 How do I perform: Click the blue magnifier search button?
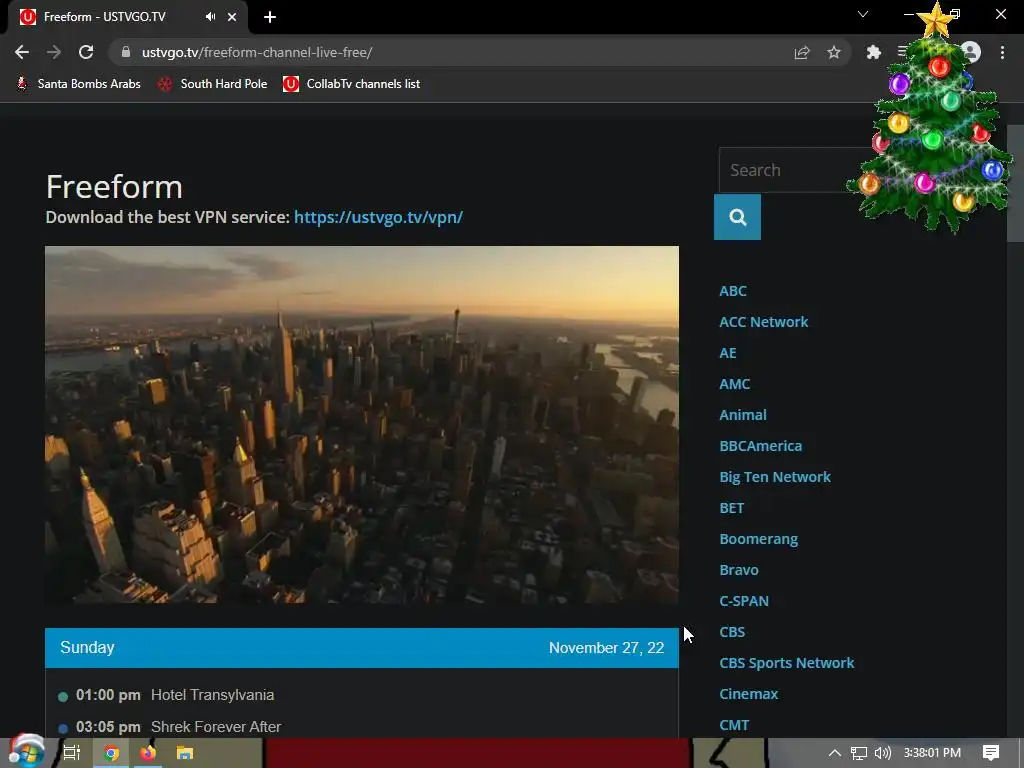pos(737,217)
